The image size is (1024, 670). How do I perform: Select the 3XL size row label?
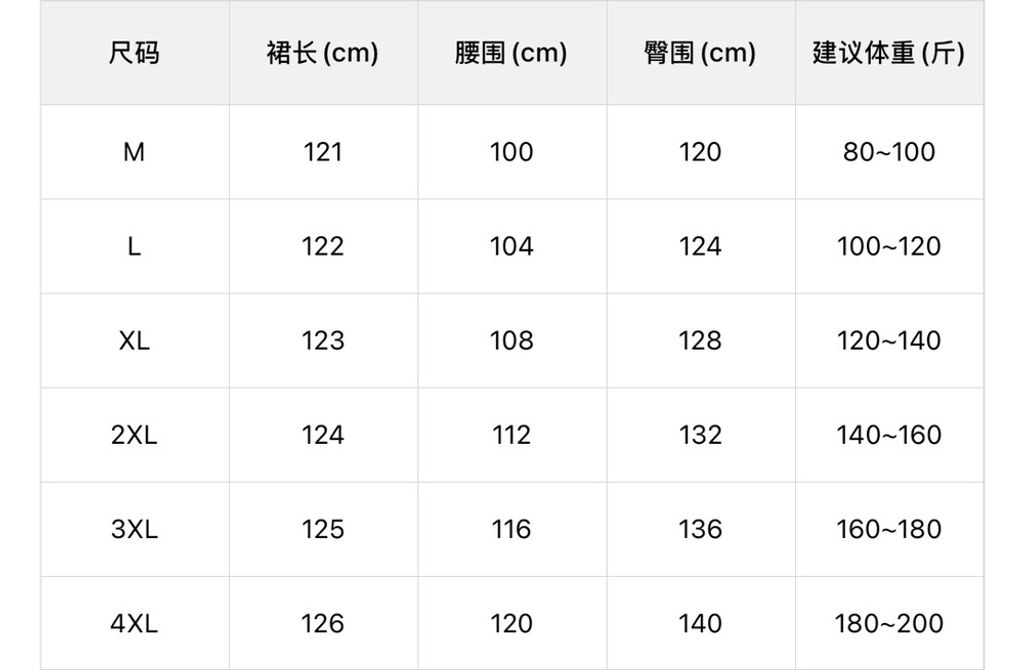tap(134, 529)
